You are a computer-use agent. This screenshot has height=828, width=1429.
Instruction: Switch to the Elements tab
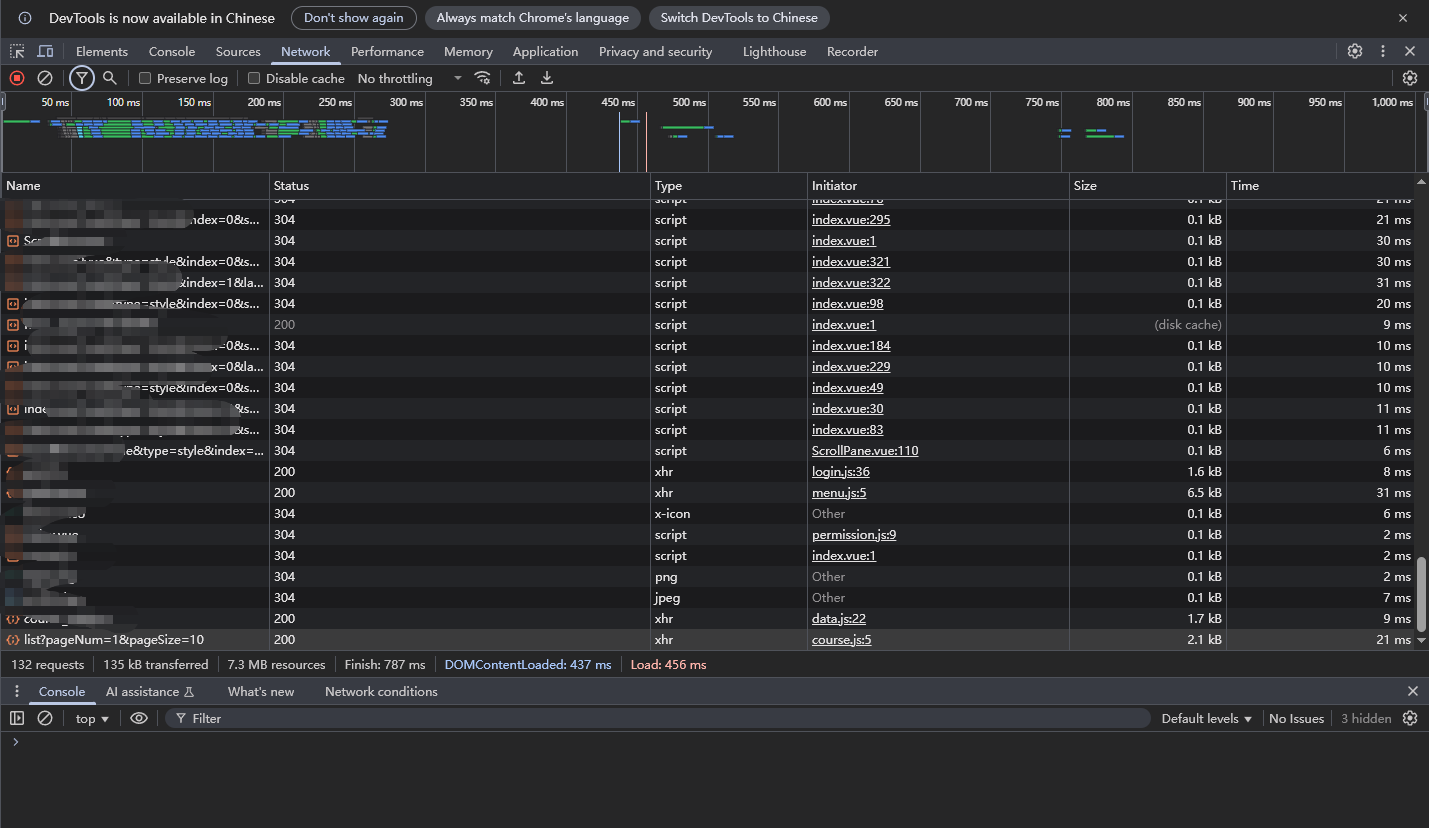[x=102, y=51]
